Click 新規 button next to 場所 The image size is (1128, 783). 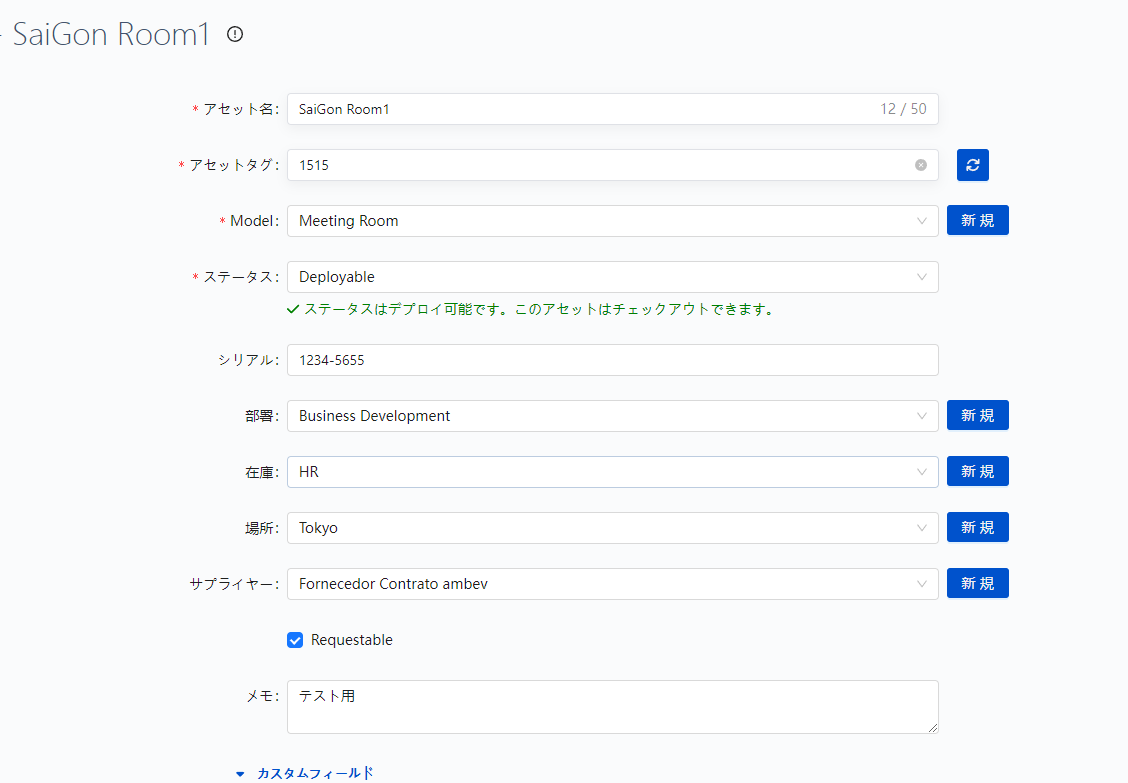click(977, 527)
